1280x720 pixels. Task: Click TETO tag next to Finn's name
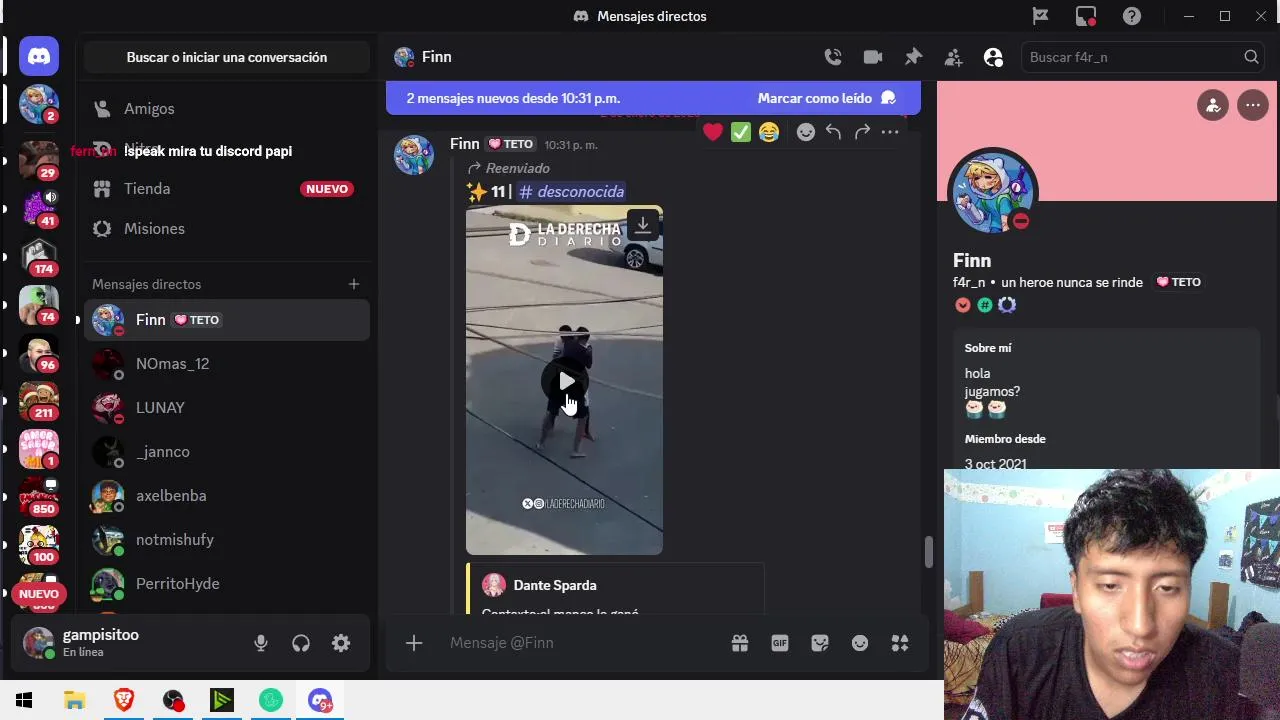coord(510,144)
